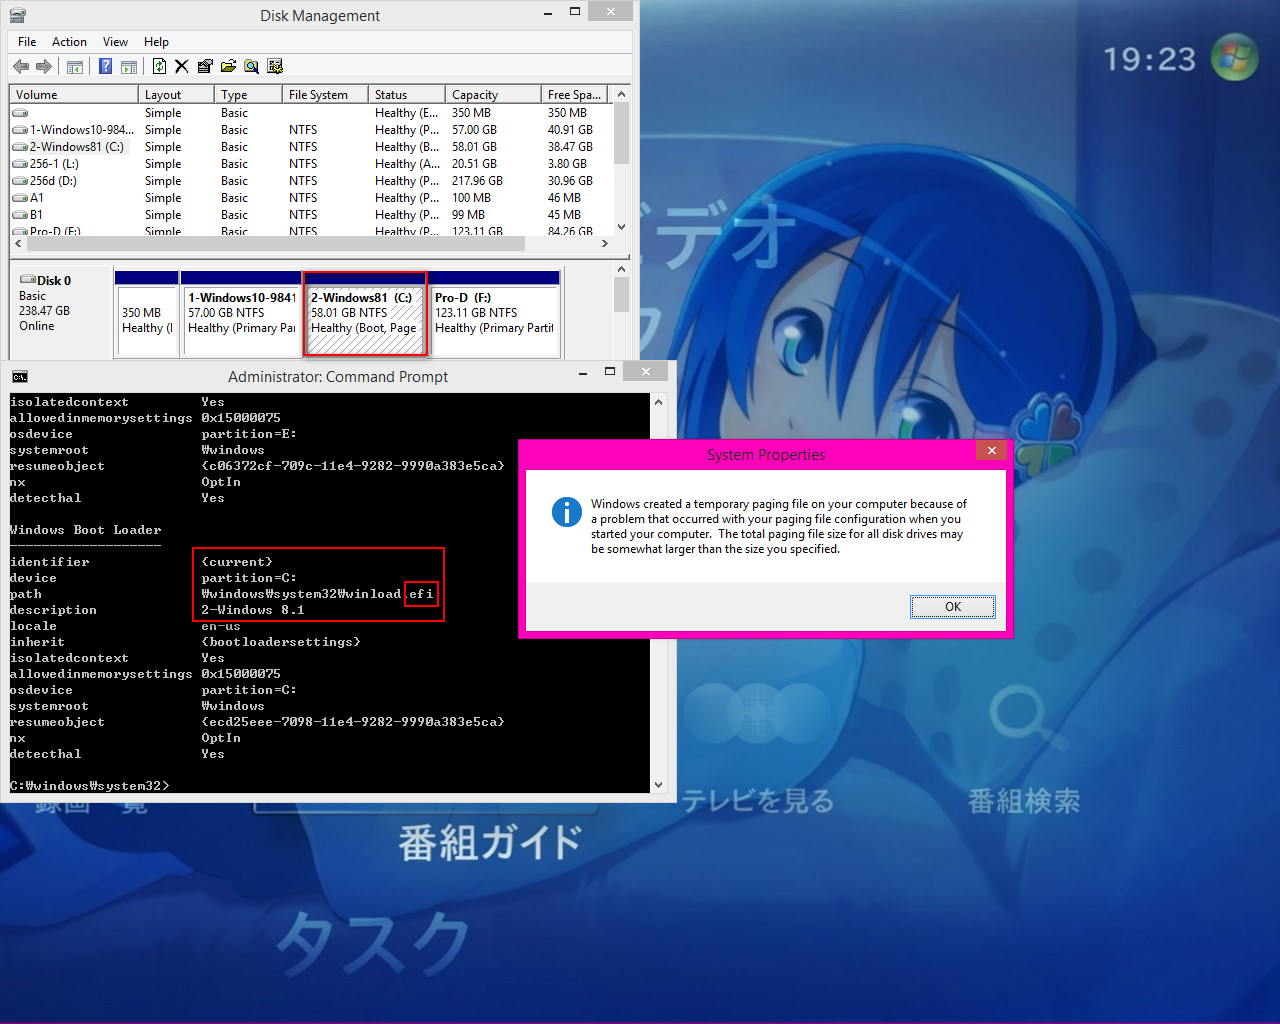Sort by Layout column header
1280x1024 pixels.
176,95
